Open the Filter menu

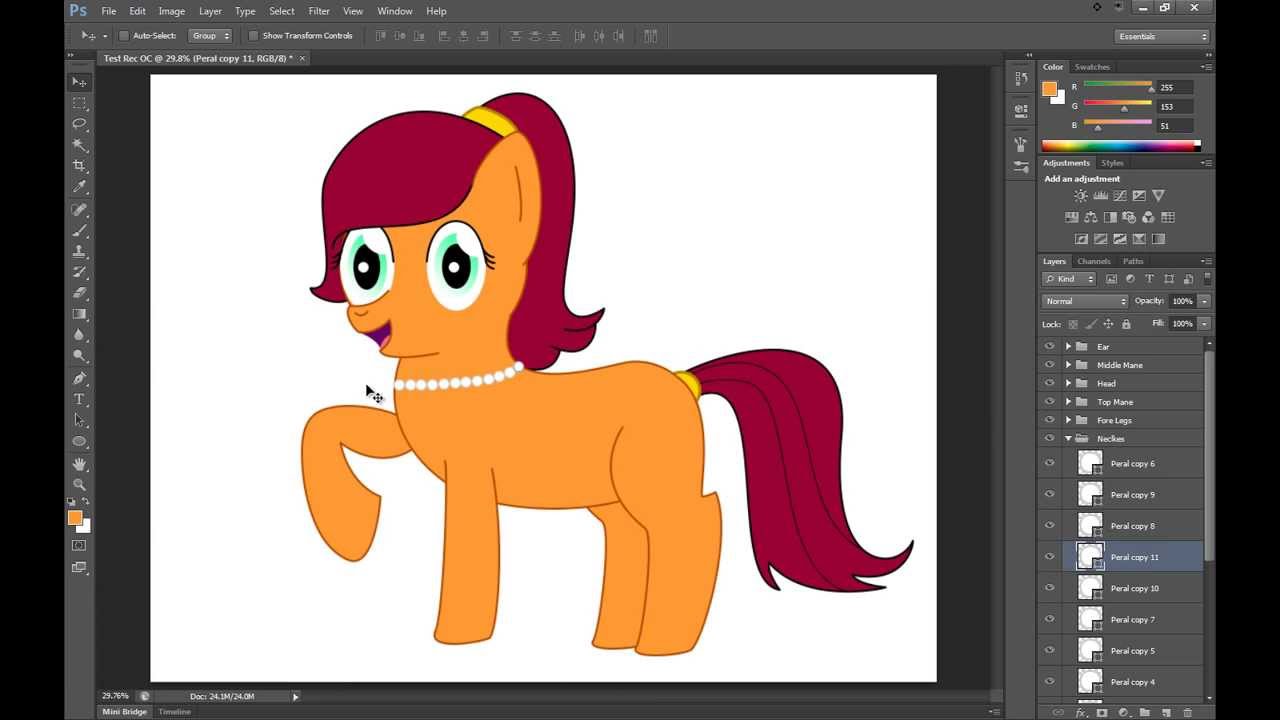coord(319,11)
